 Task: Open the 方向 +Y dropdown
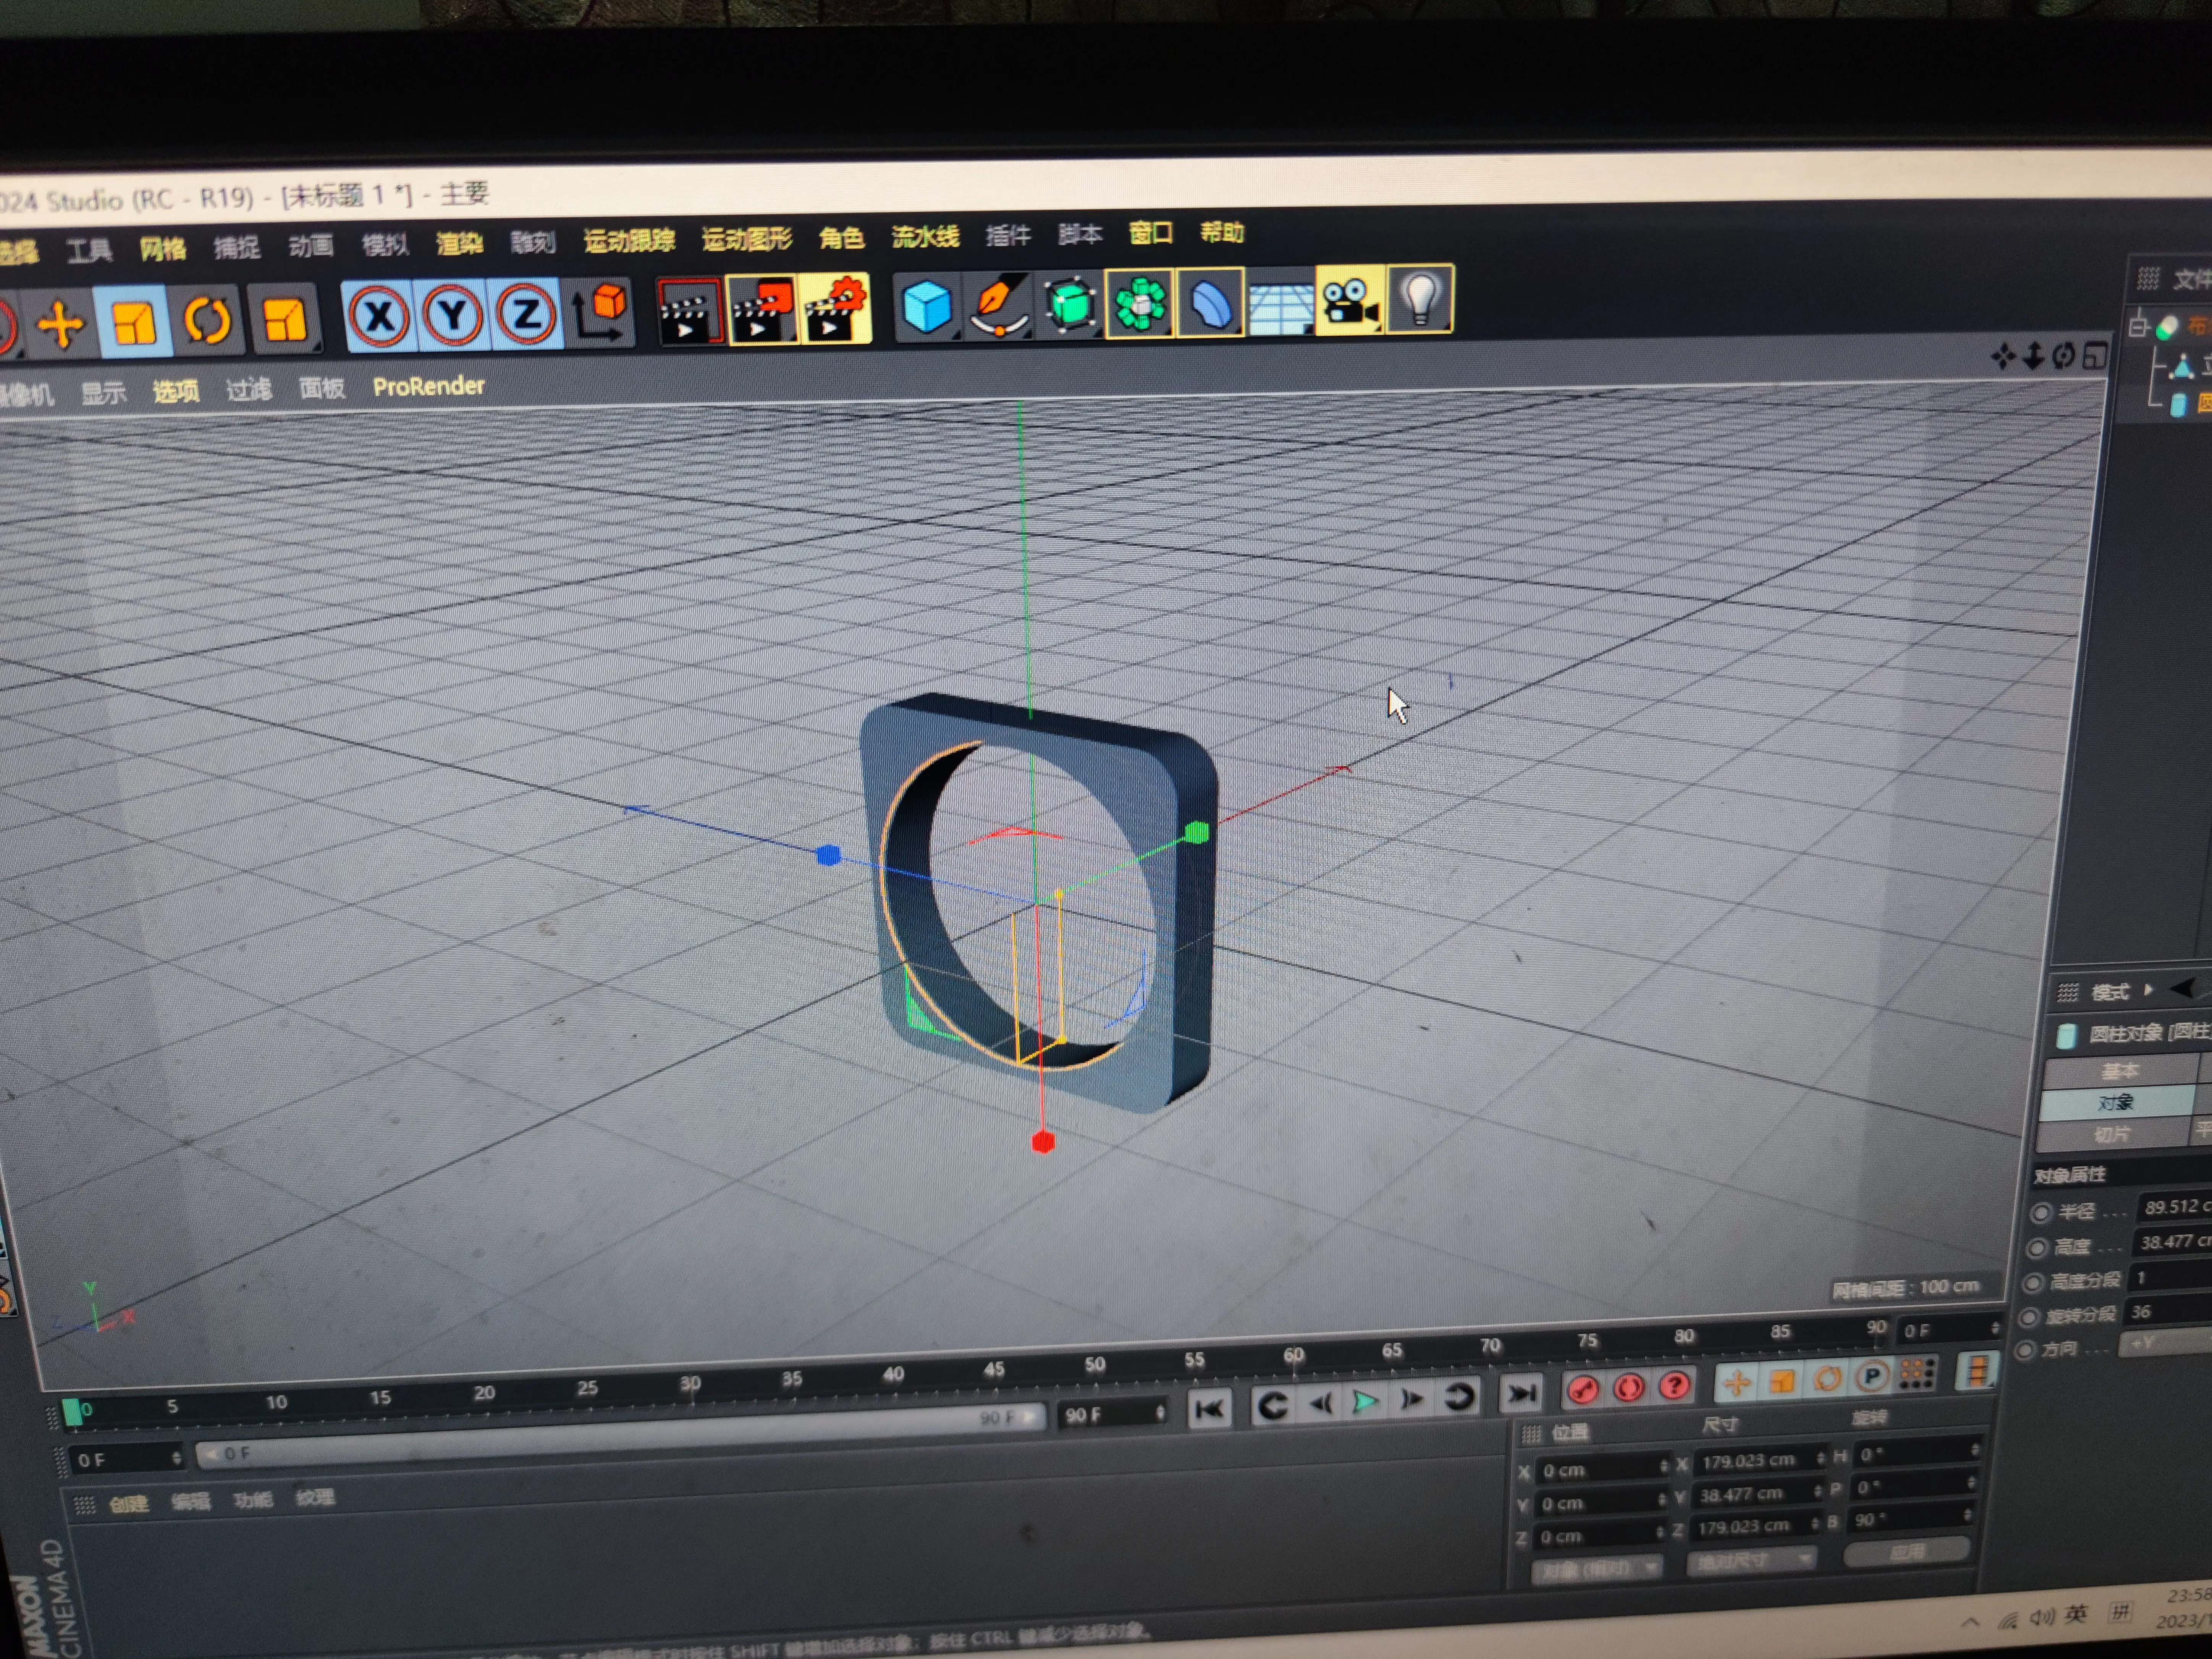click(x=2165, y=1344)
